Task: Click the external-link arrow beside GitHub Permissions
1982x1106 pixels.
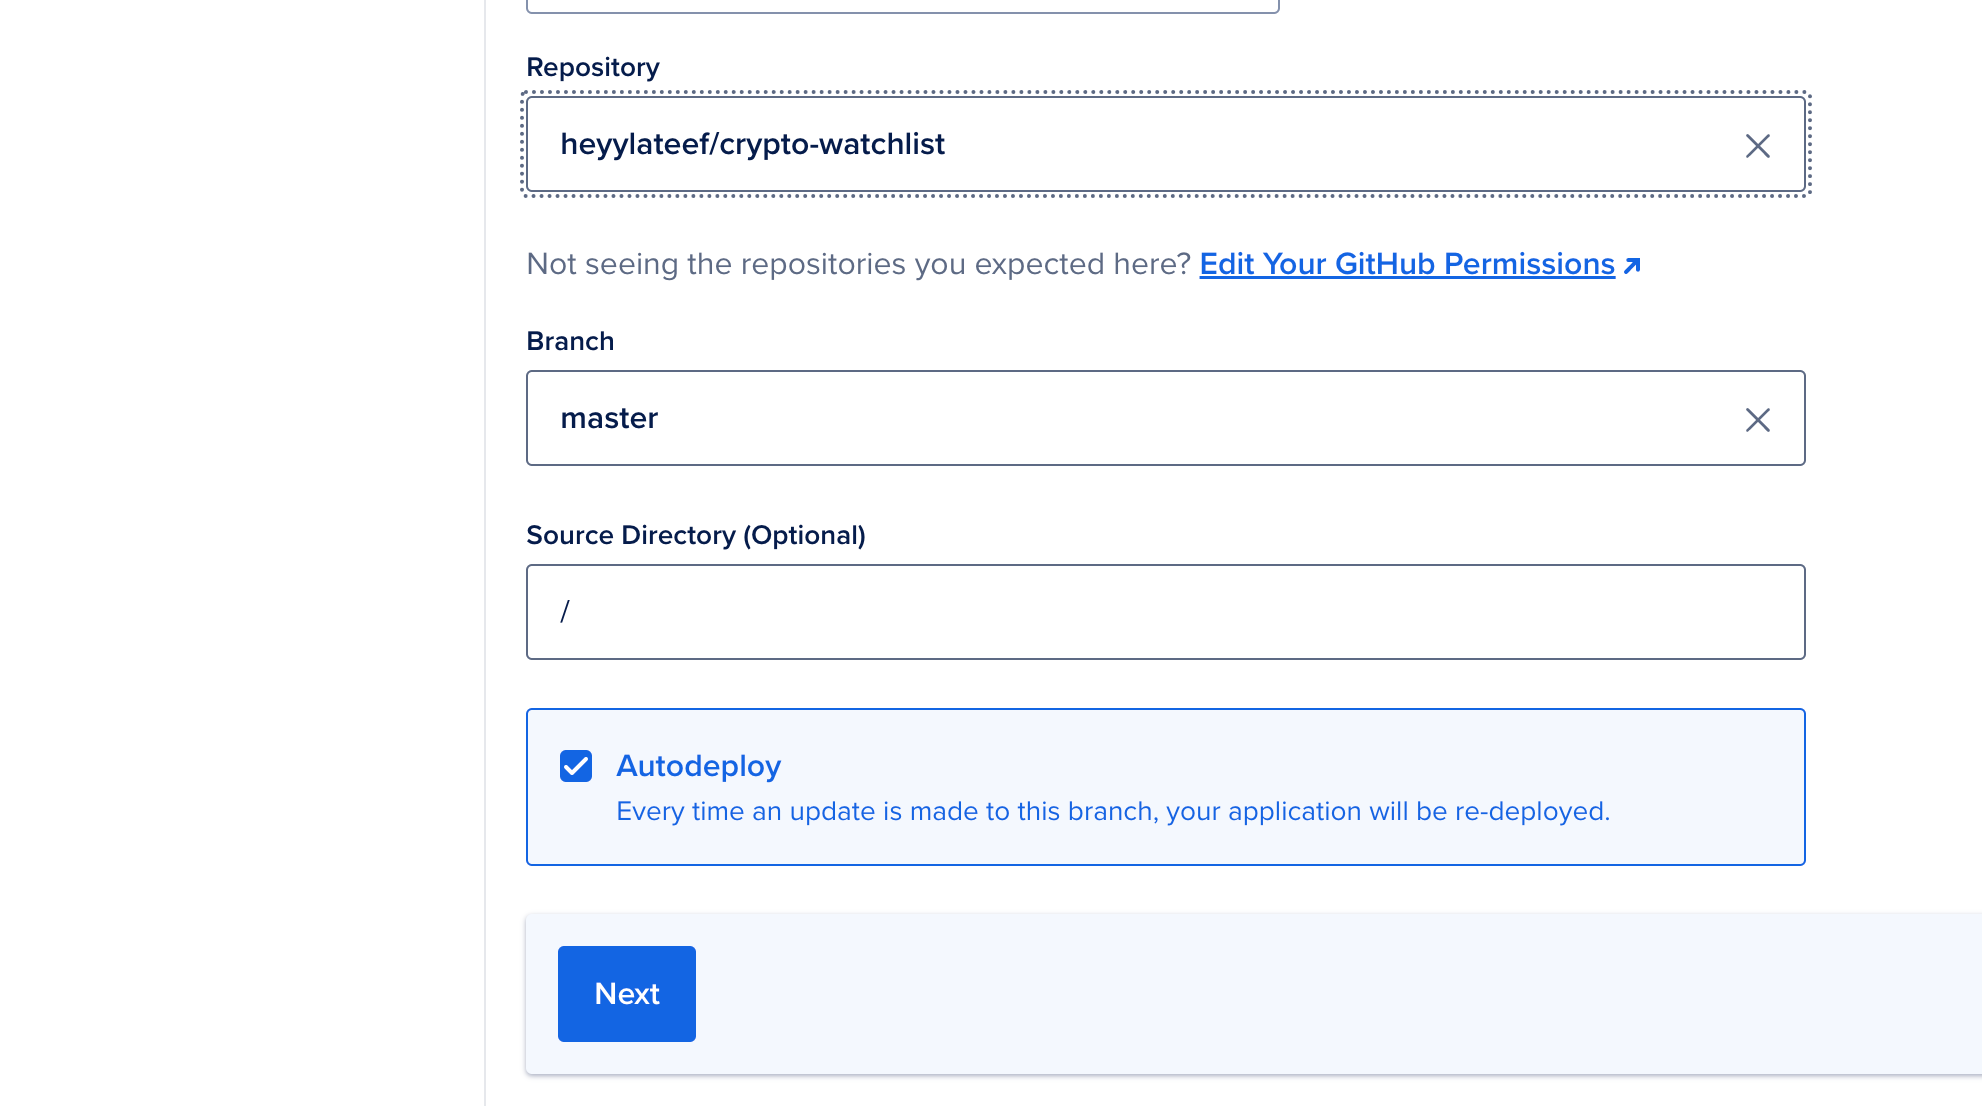Action: [1632, 265]
